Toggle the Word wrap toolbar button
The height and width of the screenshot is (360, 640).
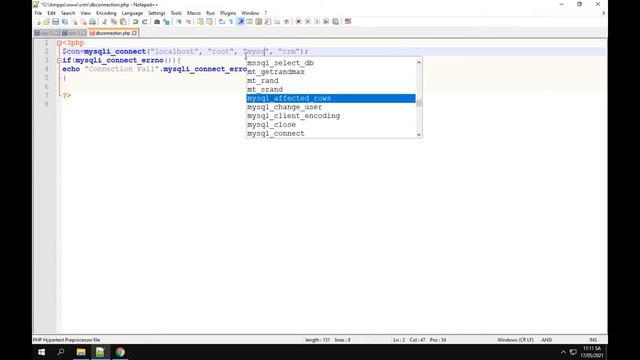[x=222, y=22]
